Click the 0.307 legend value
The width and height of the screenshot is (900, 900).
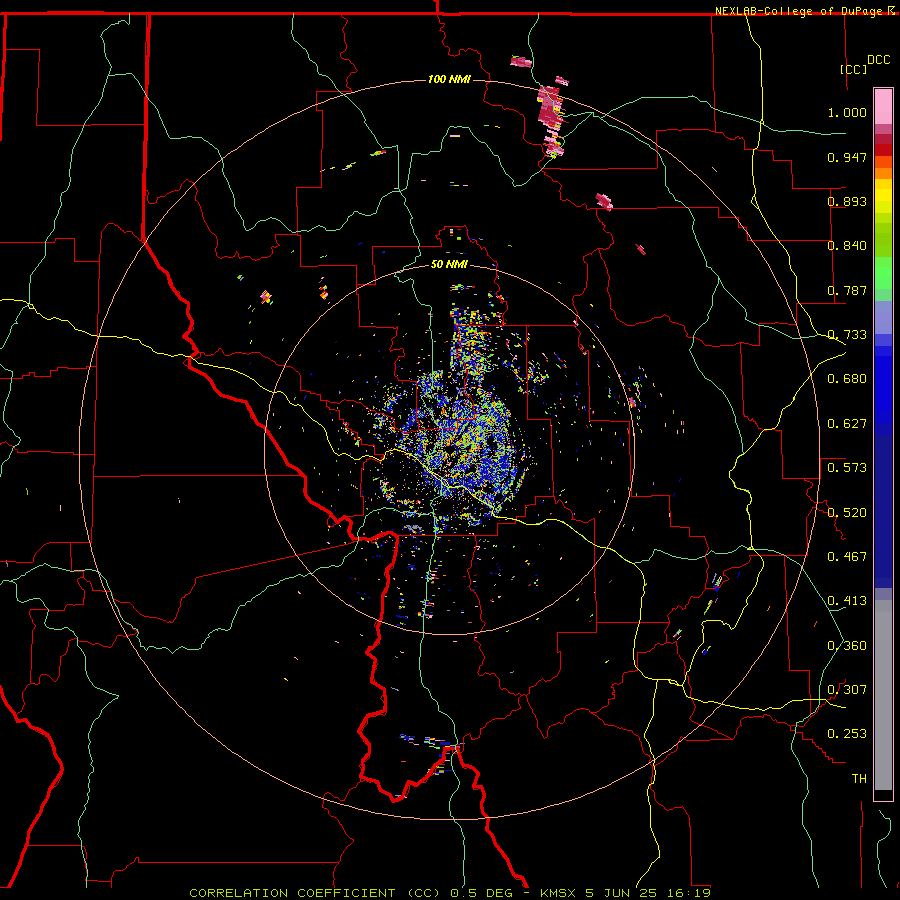(847, 690)
